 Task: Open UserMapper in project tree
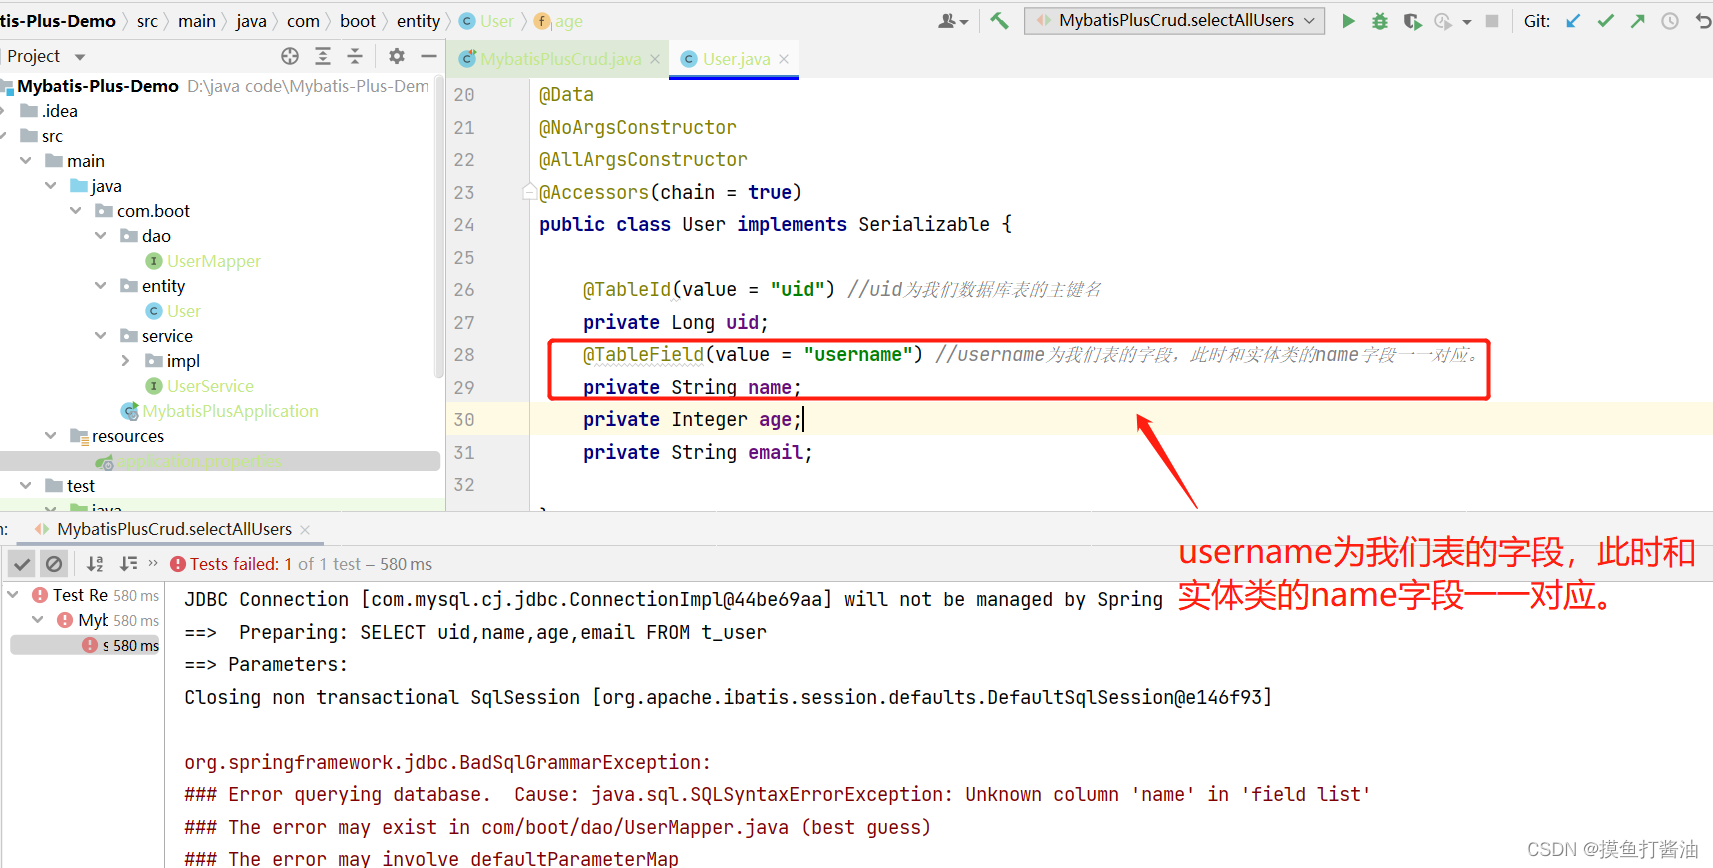(203, 261)
